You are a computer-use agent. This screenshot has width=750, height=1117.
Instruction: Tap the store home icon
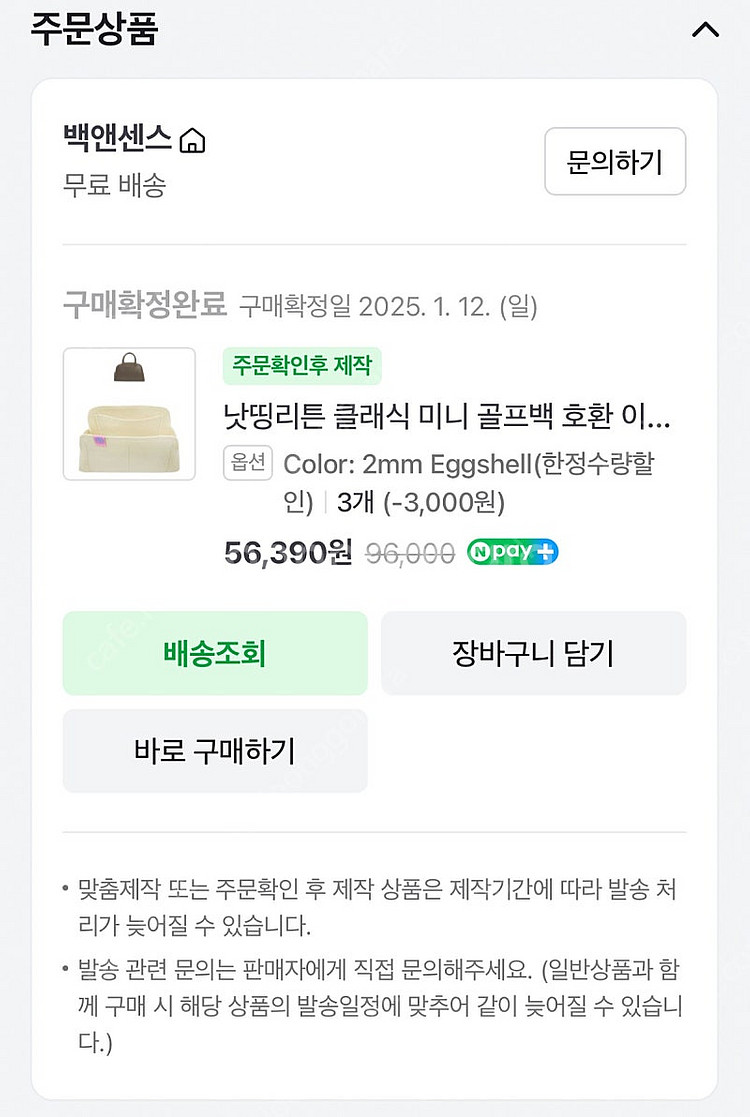(192, 141)
